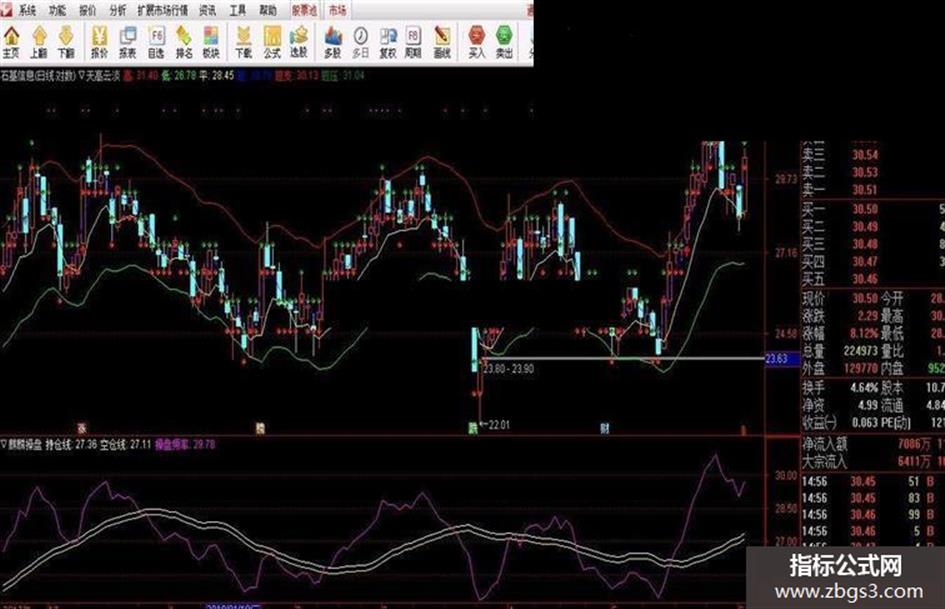Click the 空仓线: 27.11 indicator value
The width and height of the screenshot is (945, 609).
click(x=125, y=445)
